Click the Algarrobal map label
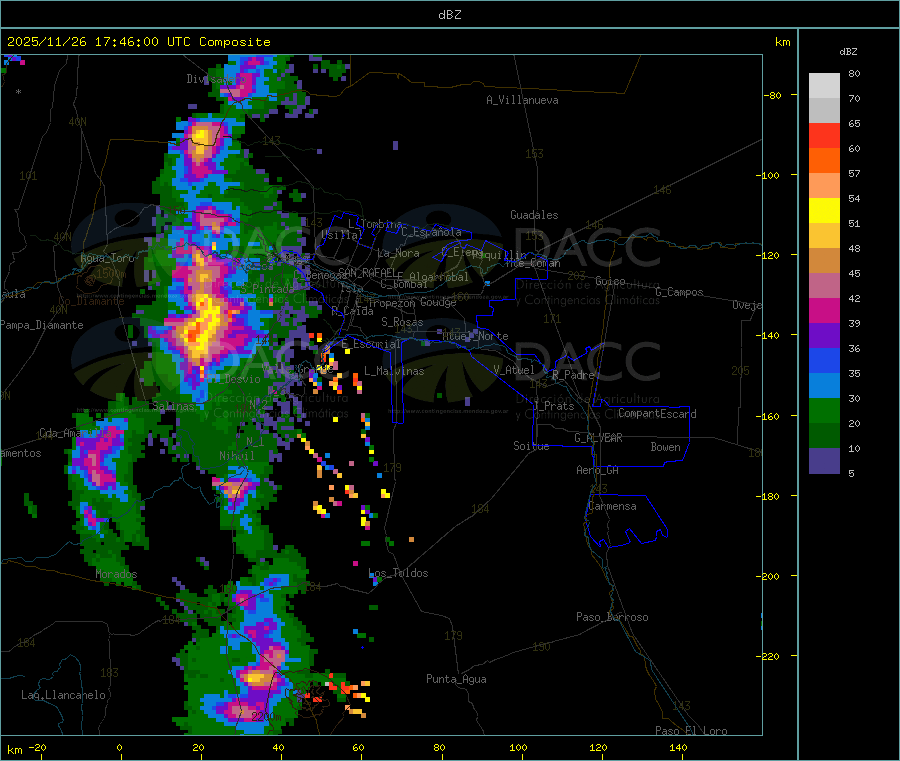The image size is (900, 761). click(439, 277)
